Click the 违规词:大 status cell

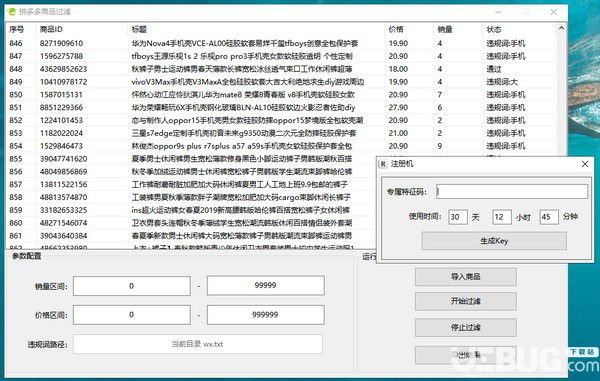[502, 82]
